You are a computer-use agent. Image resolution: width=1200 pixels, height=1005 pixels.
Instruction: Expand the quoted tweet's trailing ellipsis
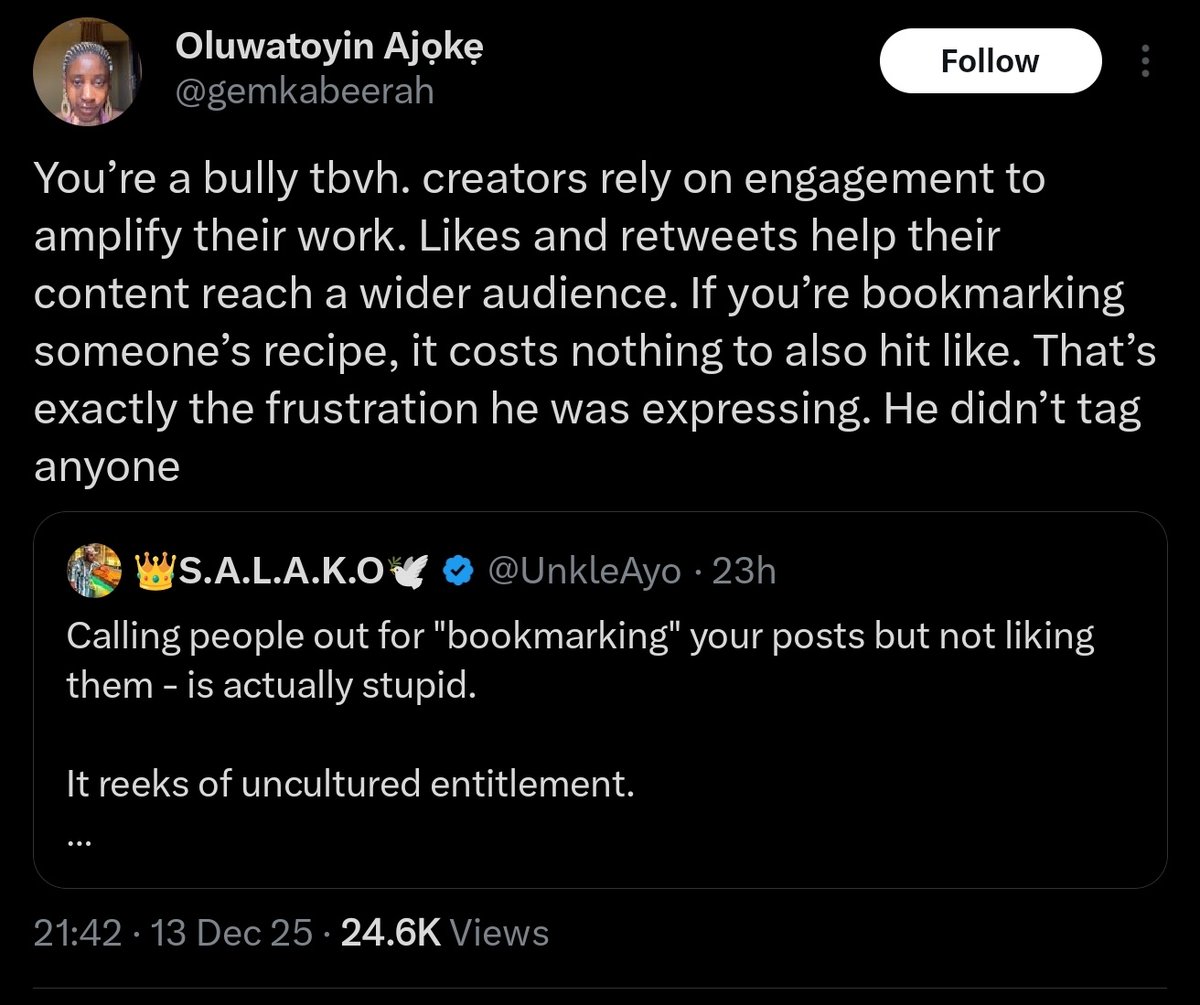tap(79, 843)
